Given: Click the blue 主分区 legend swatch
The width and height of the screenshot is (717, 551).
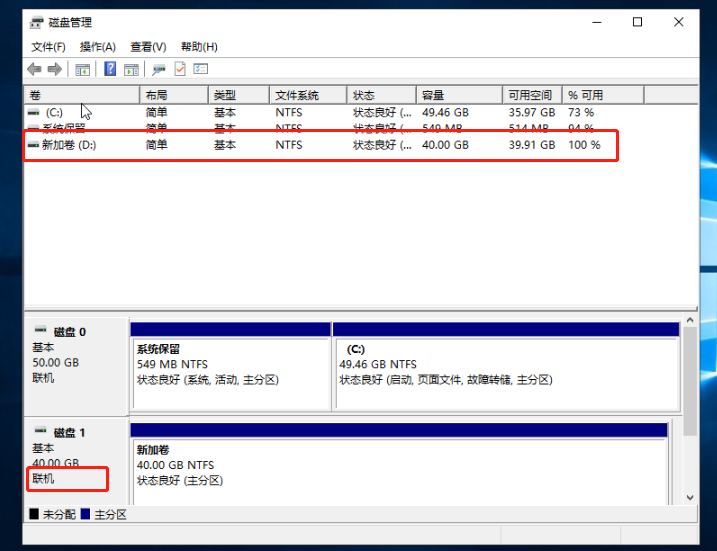Looking at the screenshot, I should 85,514.
